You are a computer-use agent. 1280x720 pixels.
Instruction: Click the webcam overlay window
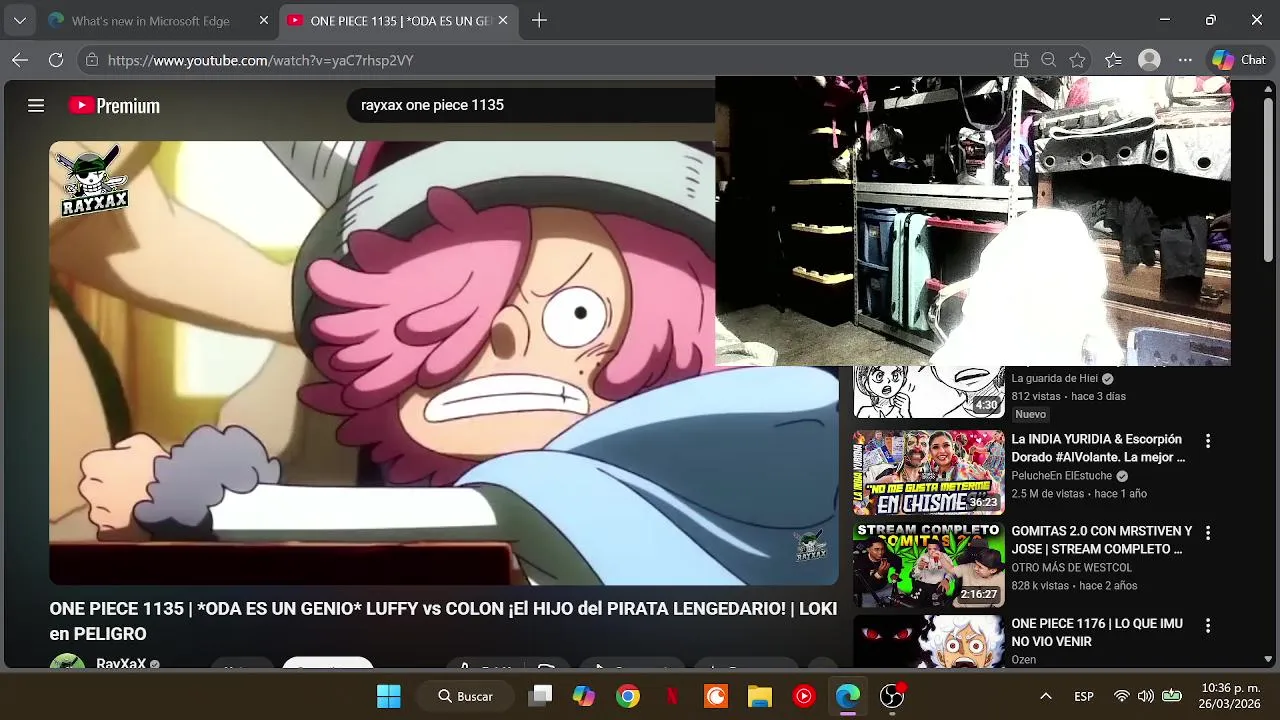pyautogui.click(x=973, y=221)
